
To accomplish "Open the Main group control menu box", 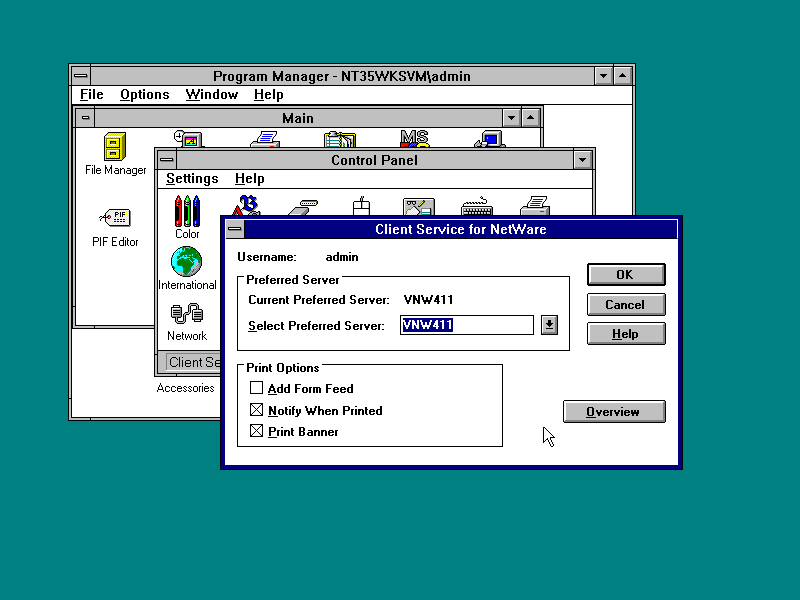I will point(85,118).
